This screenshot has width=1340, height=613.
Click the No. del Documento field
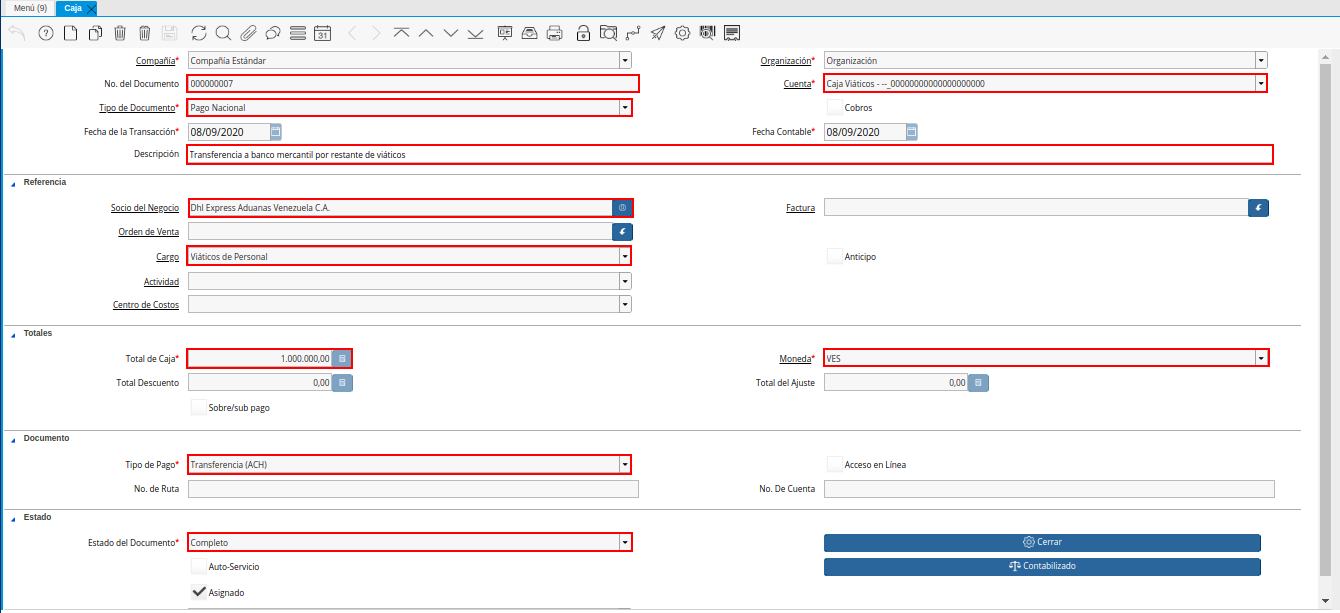pos(413,83)
